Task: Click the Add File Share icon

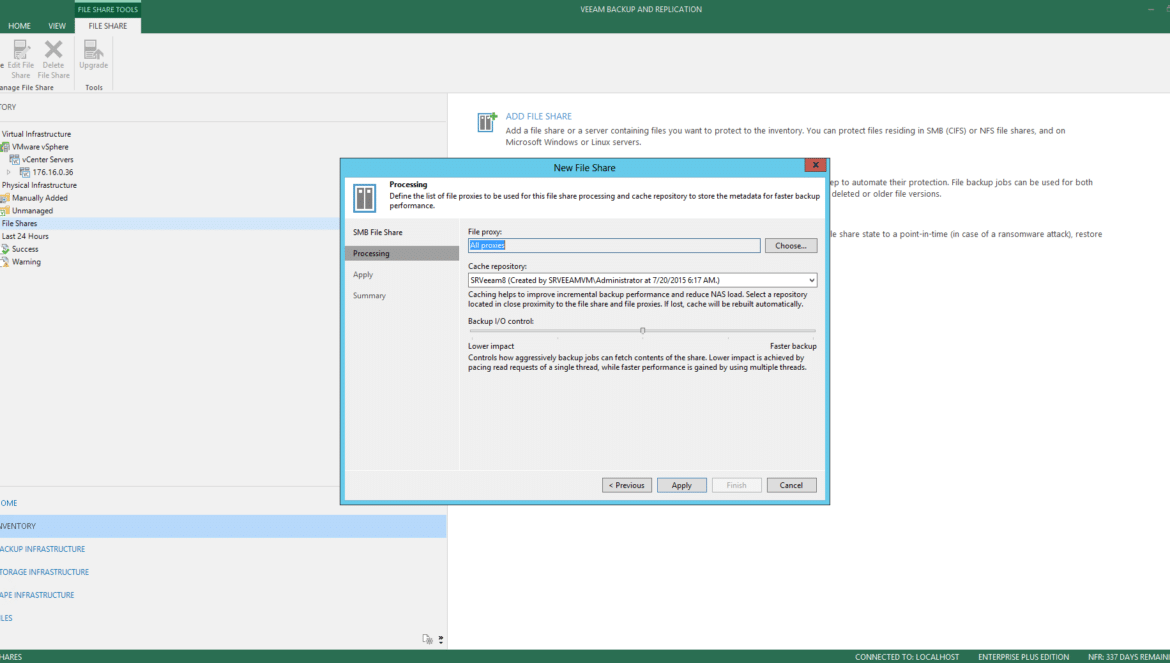Action: click(x=487, y=122)
